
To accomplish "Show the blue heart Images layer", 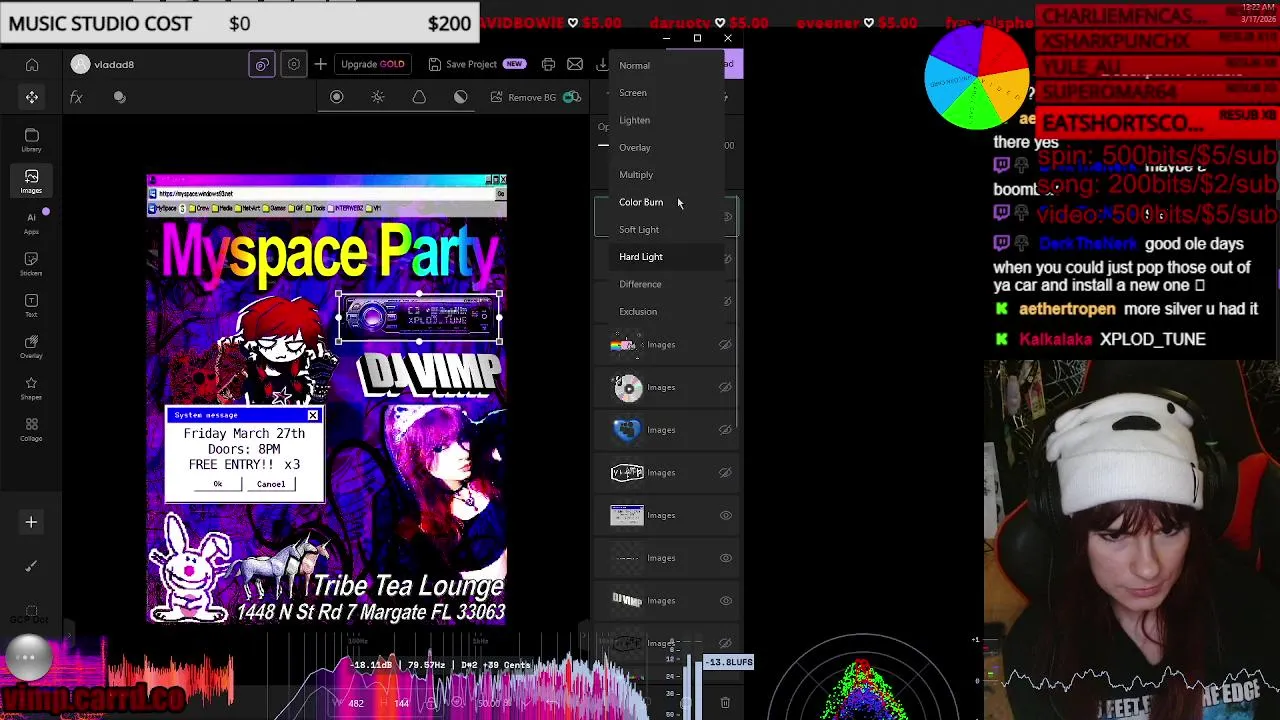I will 726,430.
